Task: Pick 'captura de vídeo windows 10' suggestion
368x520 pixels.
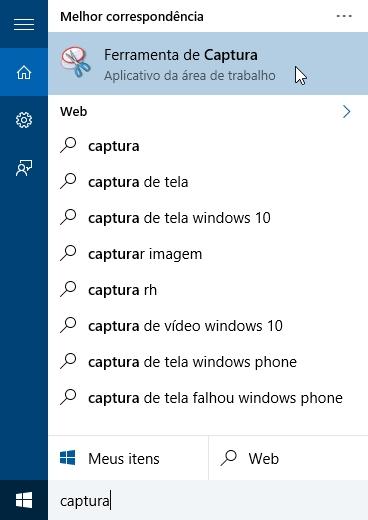Action: (x=208, y=326)
